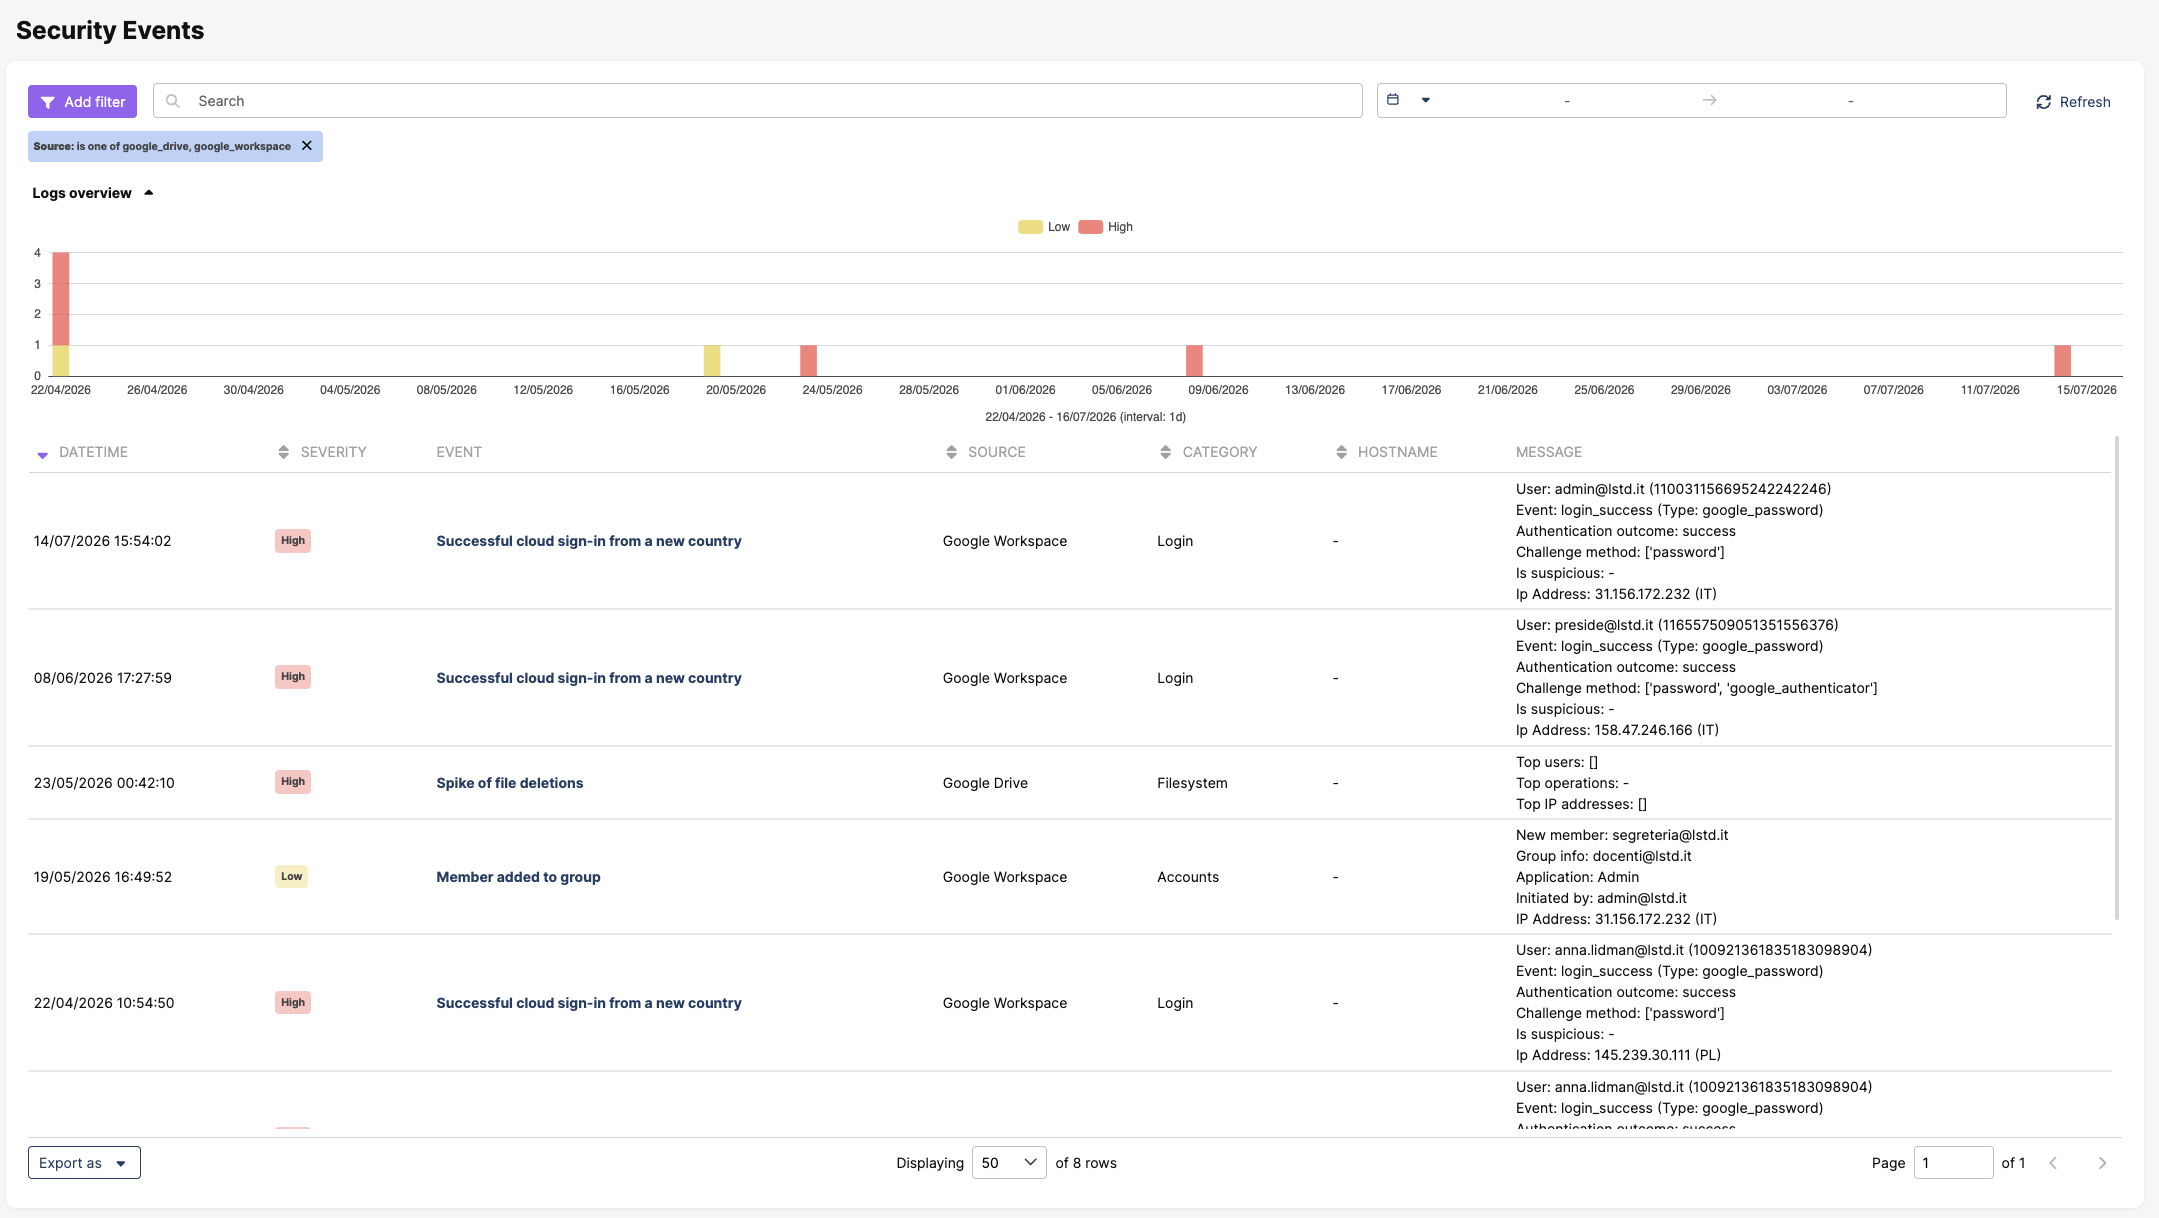2159x1218 pixels.
Task: Click the search magnifier icon
Action: [x=173, y=101]
